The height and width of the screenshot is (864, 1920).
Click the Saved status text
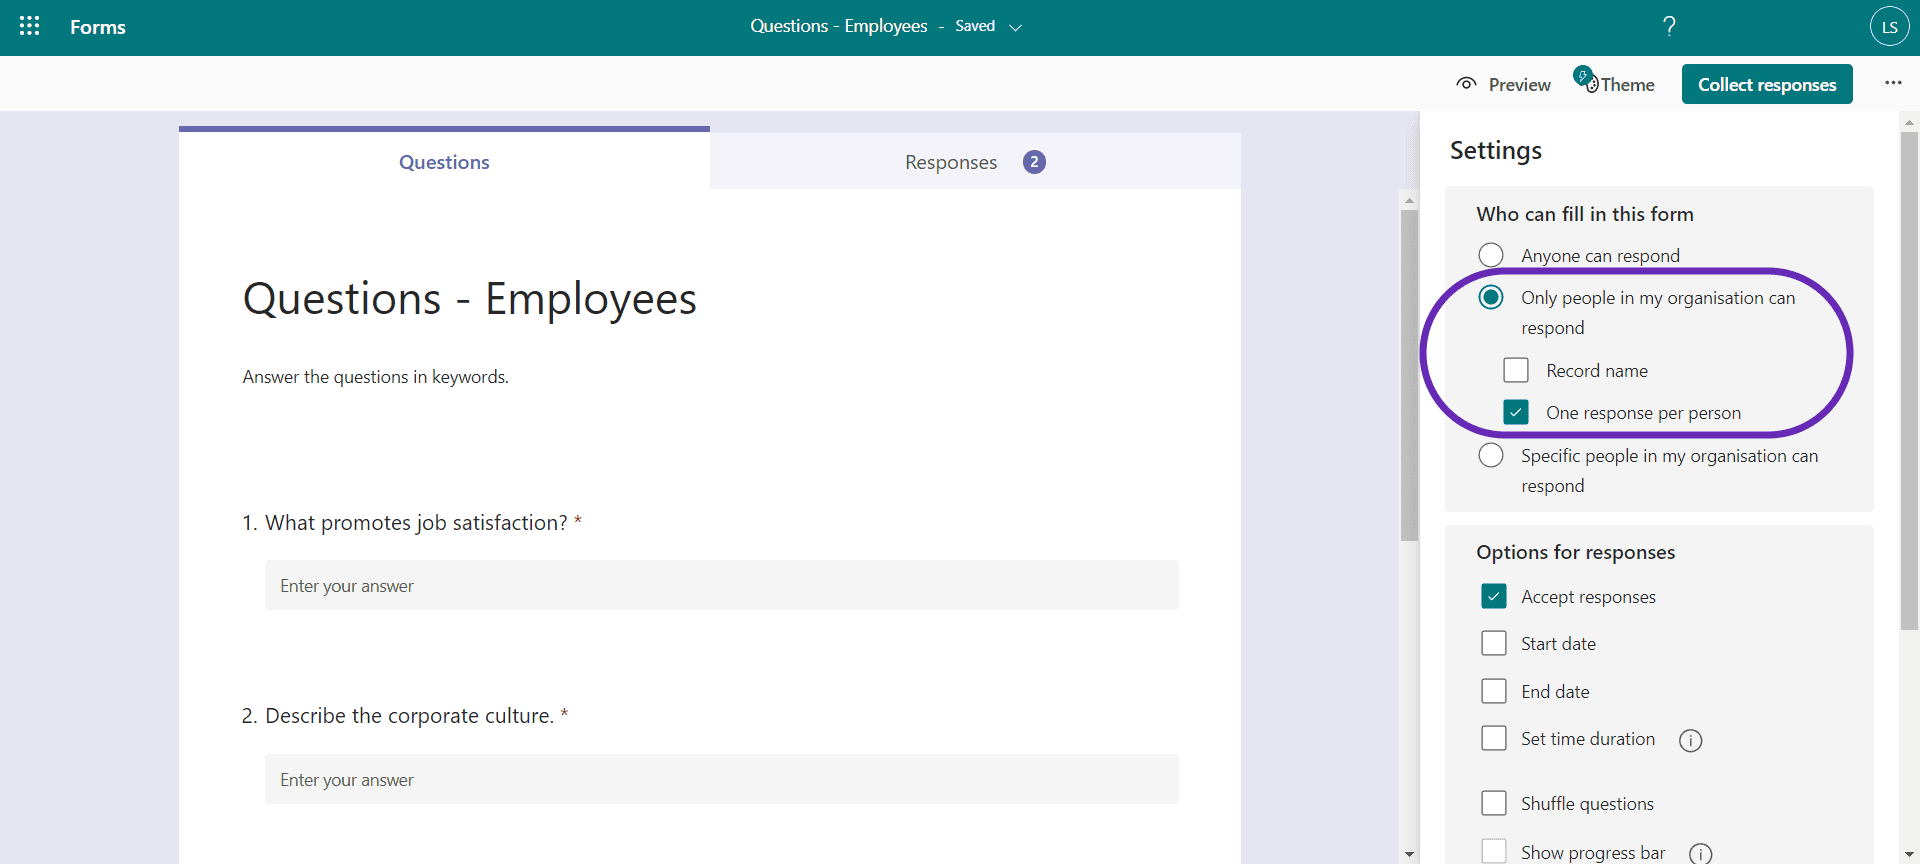pos(975,26)
